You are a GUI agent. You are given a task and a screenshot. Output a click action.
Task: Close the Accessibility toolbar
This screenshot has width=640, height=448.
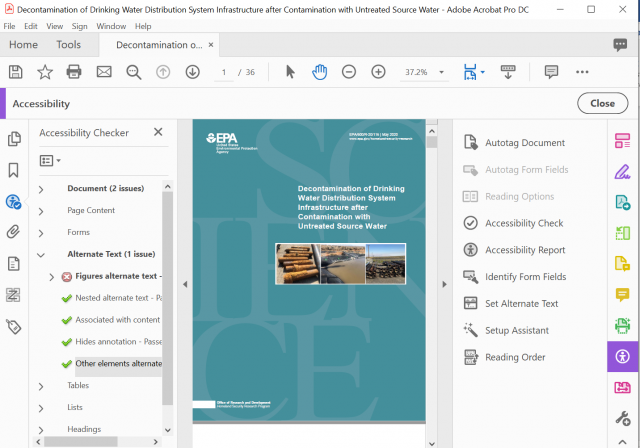pos(602,103)
